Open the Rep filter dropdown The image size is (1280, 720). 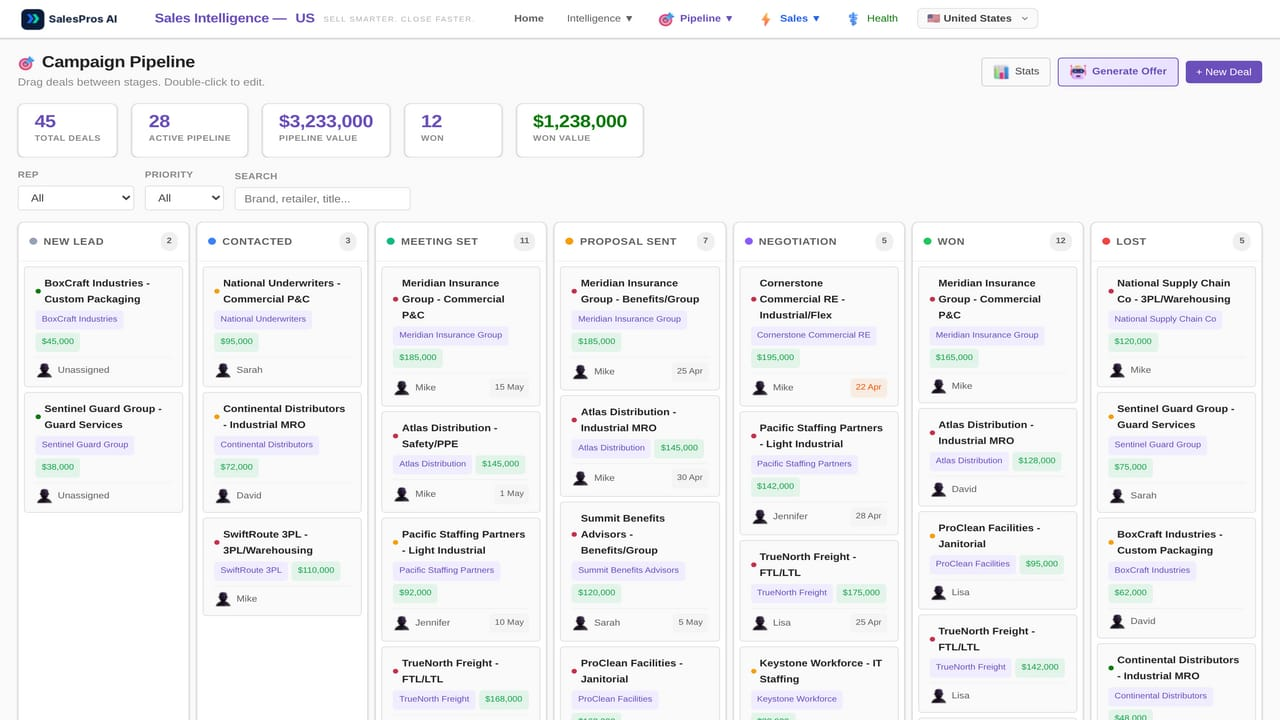click(x=76, y=198)
